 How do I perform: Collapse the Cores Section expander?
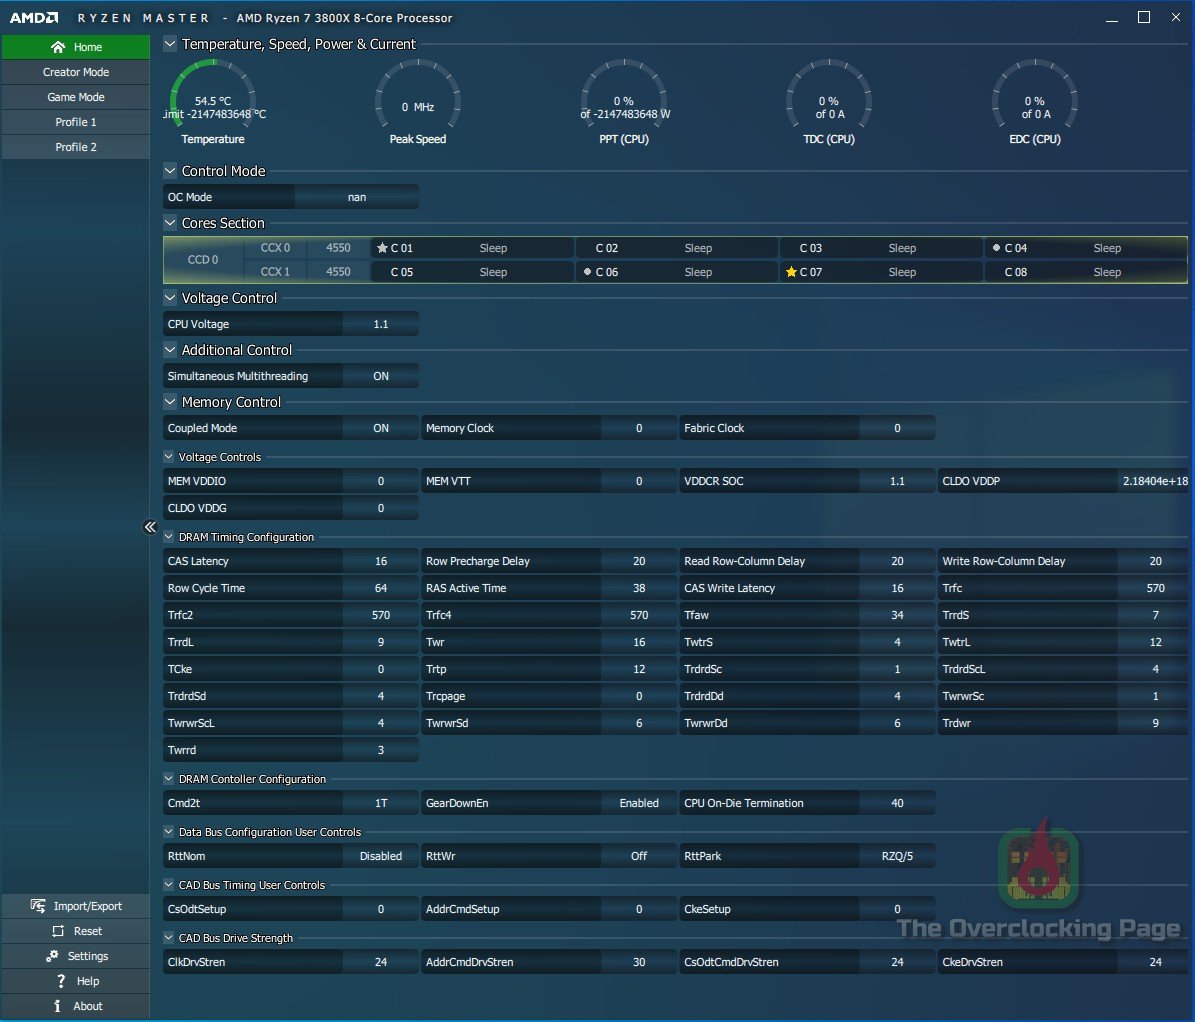click(x=170, y=223)
